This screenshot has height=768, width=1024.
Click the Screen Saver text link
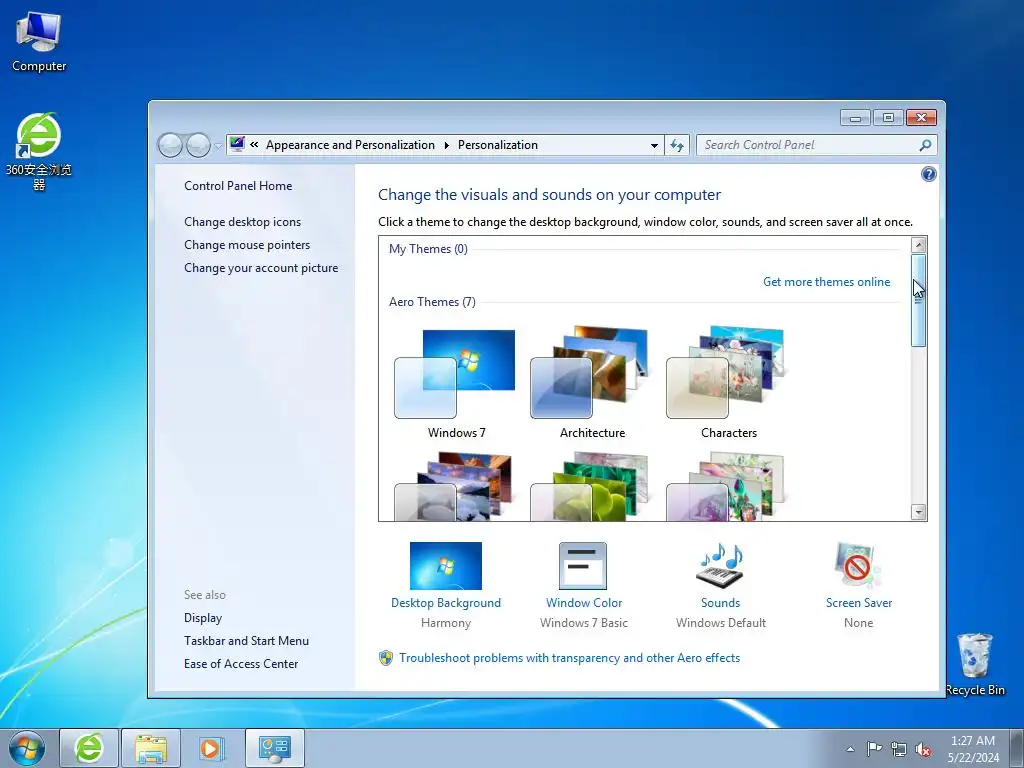tap(859, 603)
